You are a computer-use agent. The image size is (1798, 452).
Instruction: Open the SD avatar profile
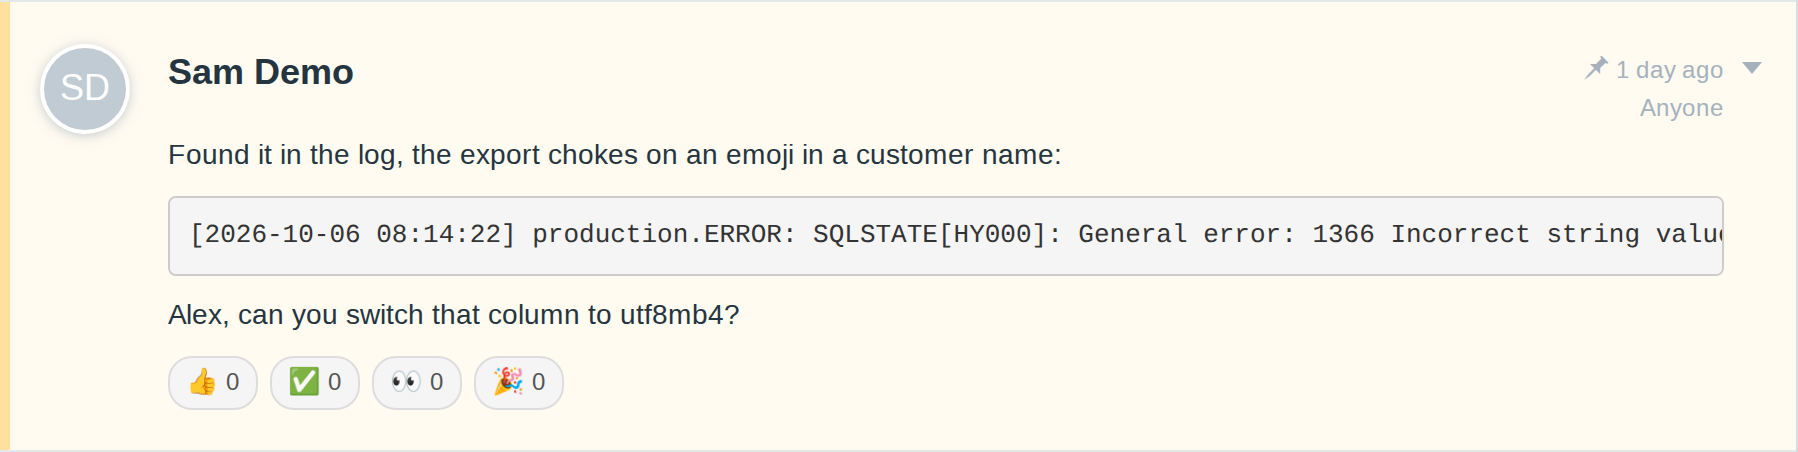85,89
